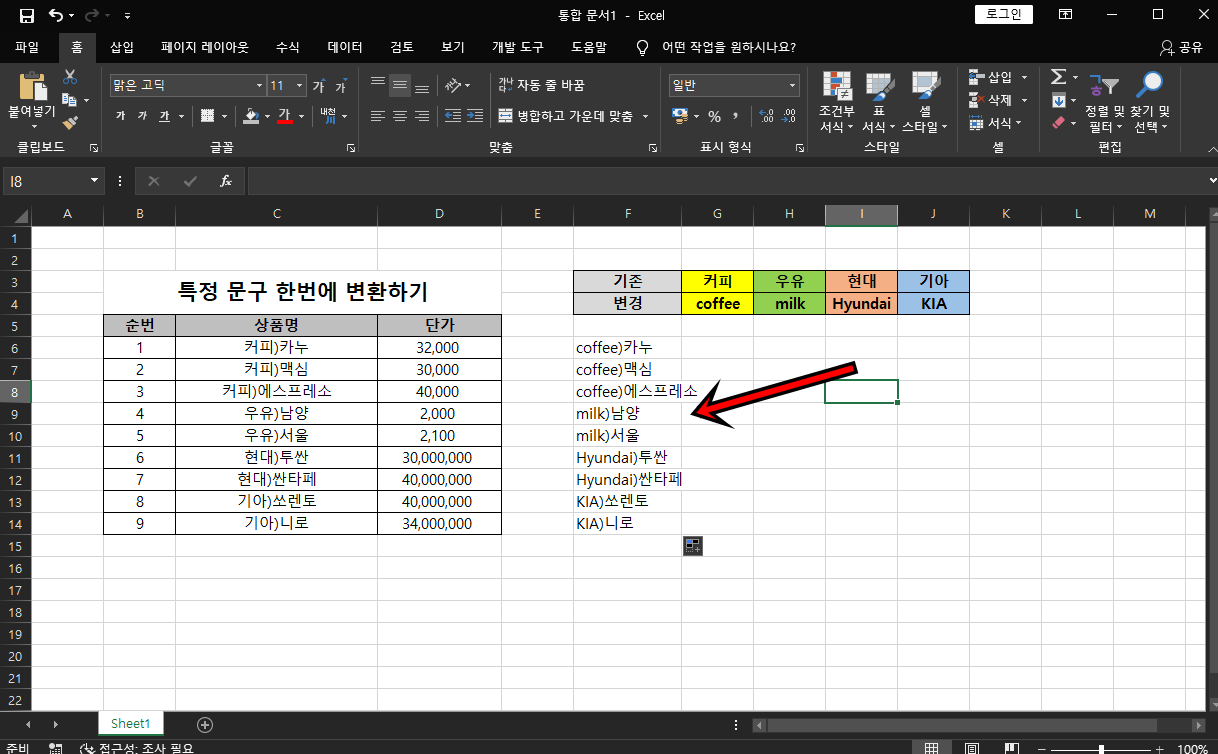This screenshot has width=1218, height=754.
Task: Click the Cut scissors icon
Action: (70, 77)
